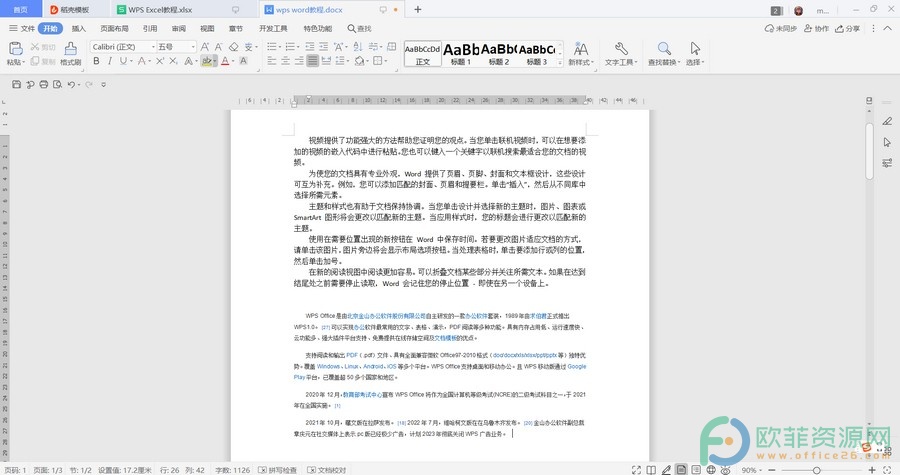
Task: Click the zoom slider handle in status bar
Action: click(x=816, y=470)
